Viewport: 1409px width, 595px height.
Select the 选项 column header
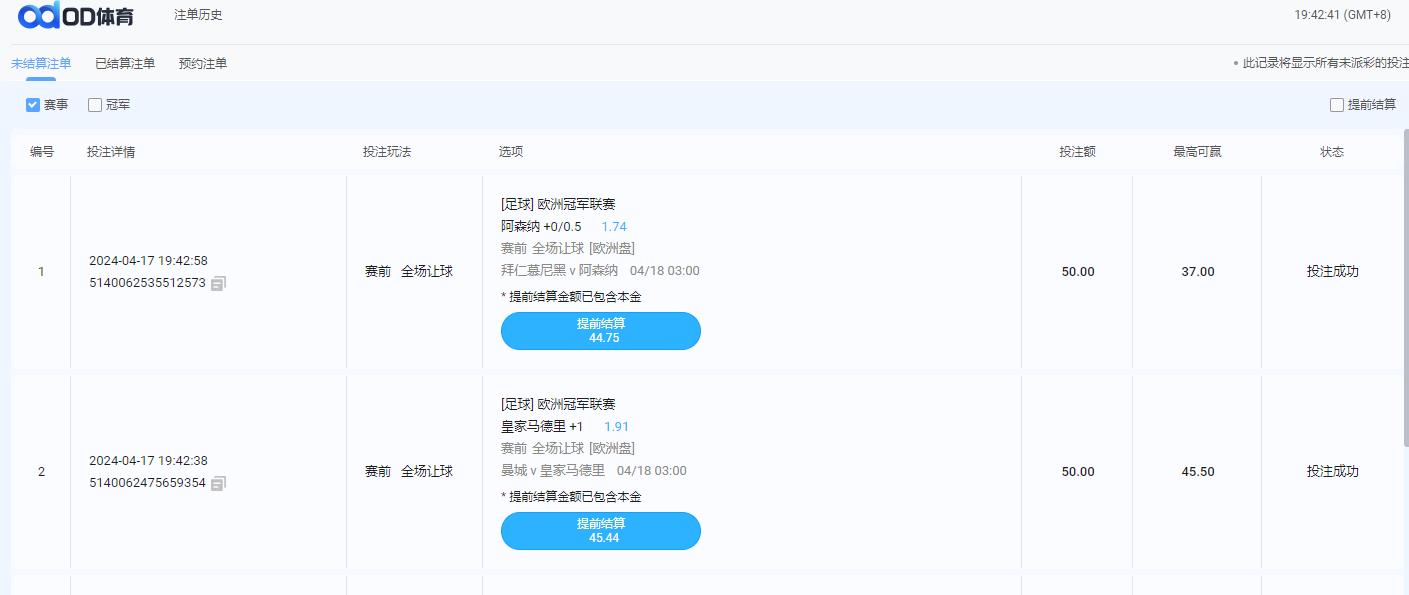(511, 152)
